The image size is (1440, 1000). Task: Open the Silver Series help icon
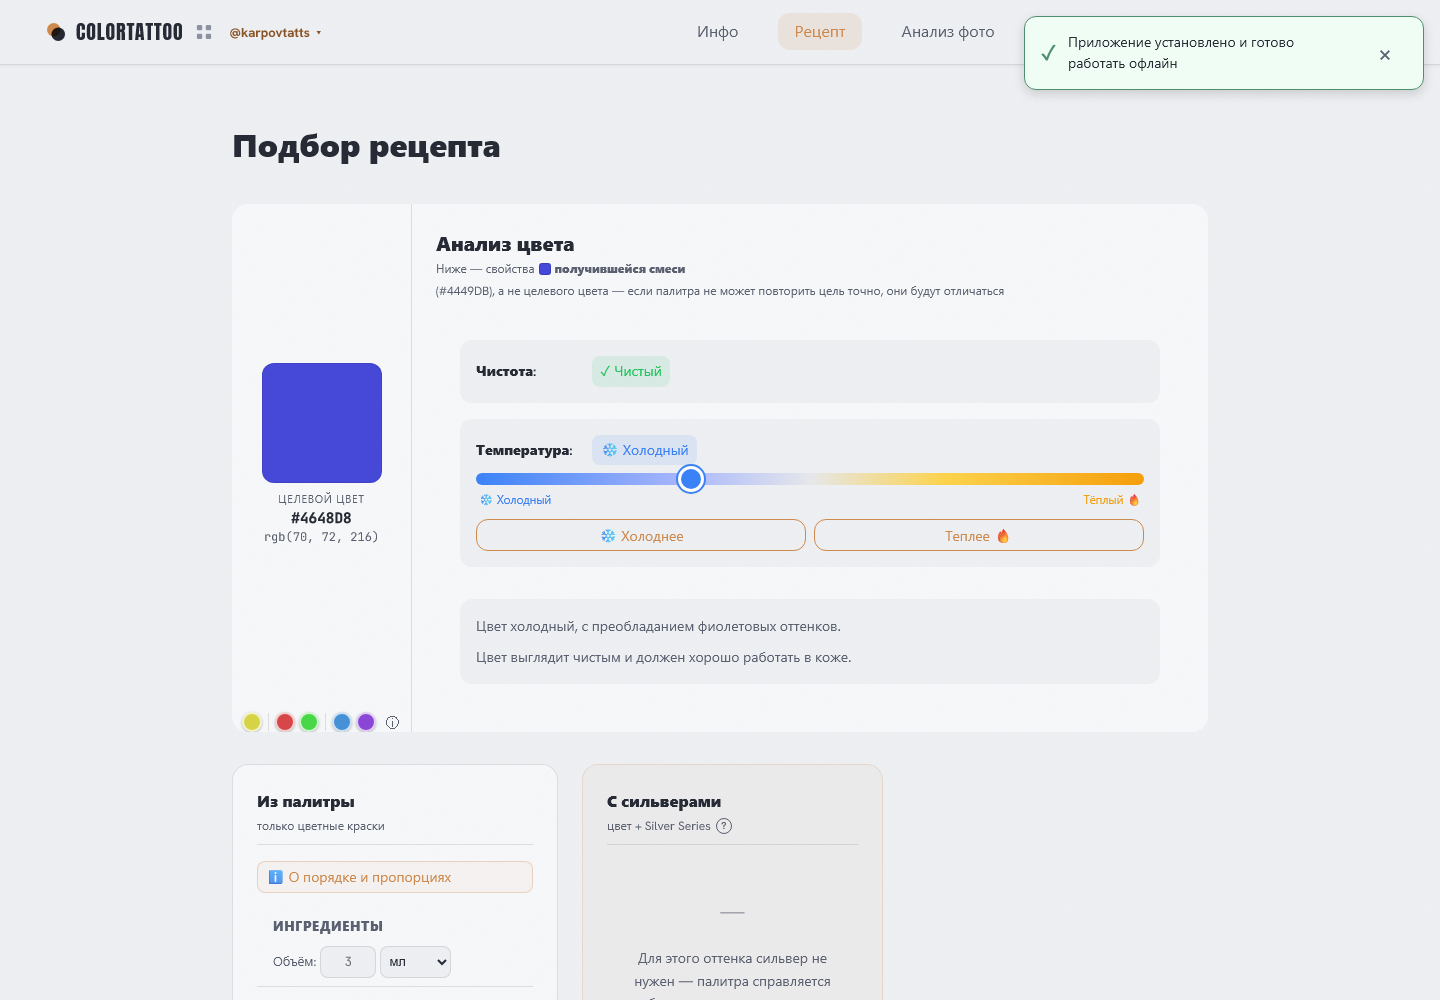724,826
